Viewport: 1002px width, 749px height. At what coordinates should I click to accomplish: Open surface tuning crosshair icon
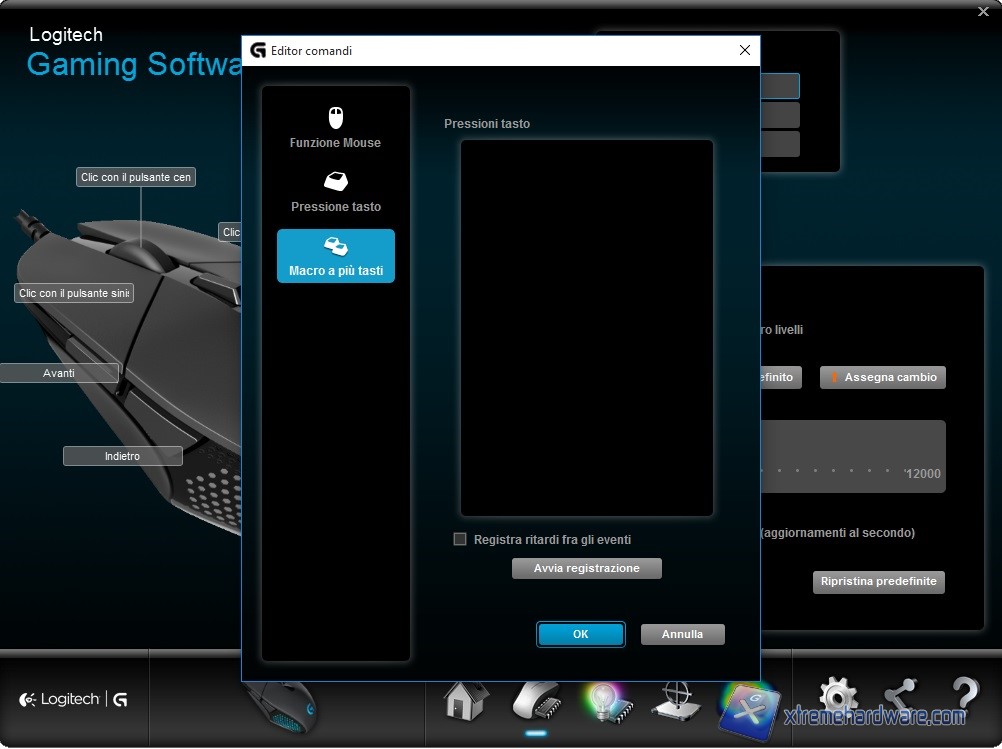pyautogui.click(x=675, y=700)
